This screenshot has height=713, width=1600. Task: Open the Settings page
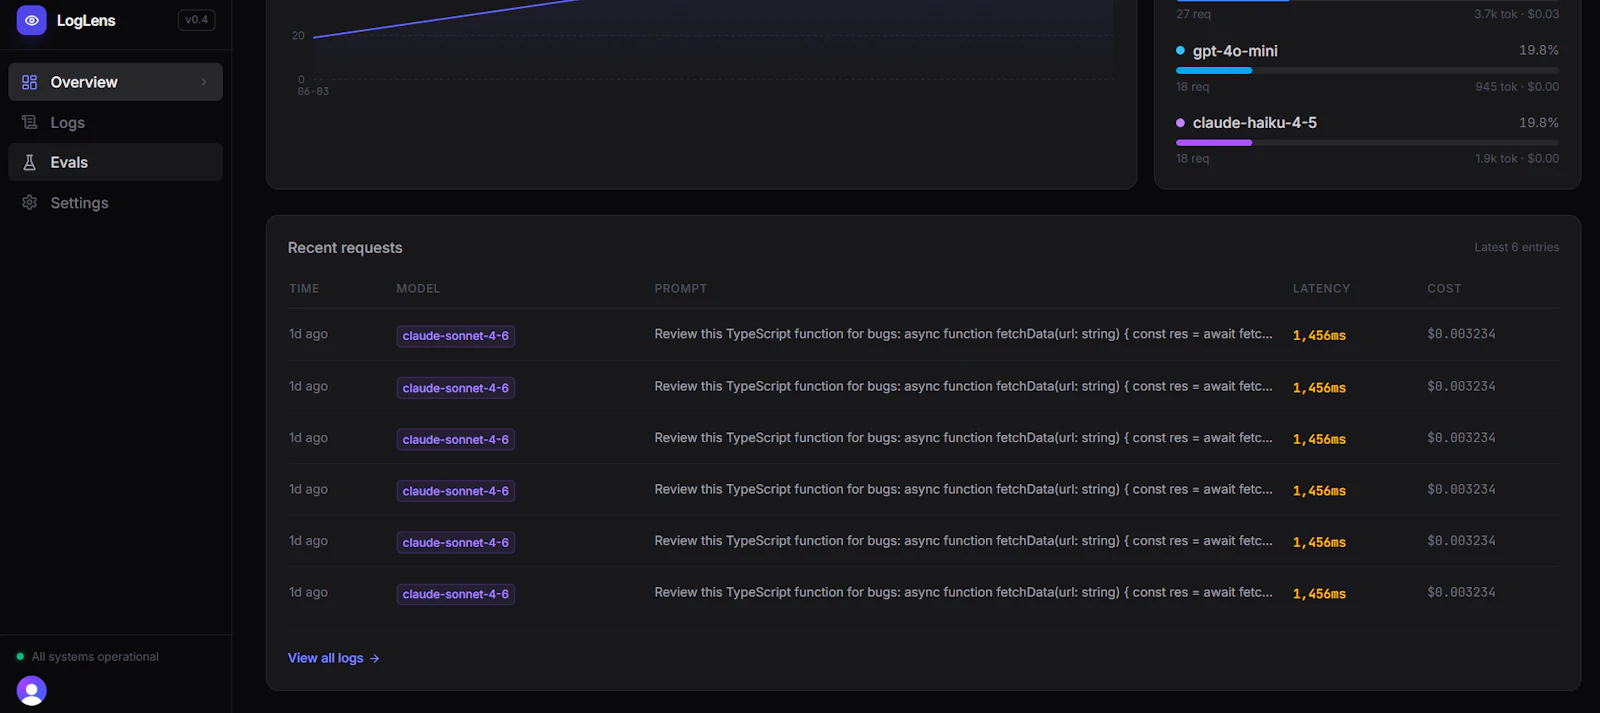(x=115, y=203)
